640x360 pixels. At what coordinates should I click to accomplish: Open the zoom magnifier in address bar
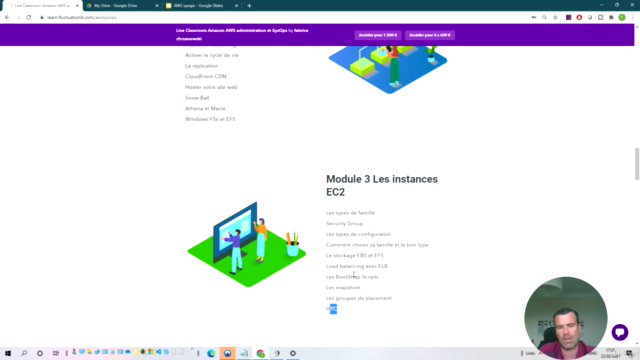point(544,18)
